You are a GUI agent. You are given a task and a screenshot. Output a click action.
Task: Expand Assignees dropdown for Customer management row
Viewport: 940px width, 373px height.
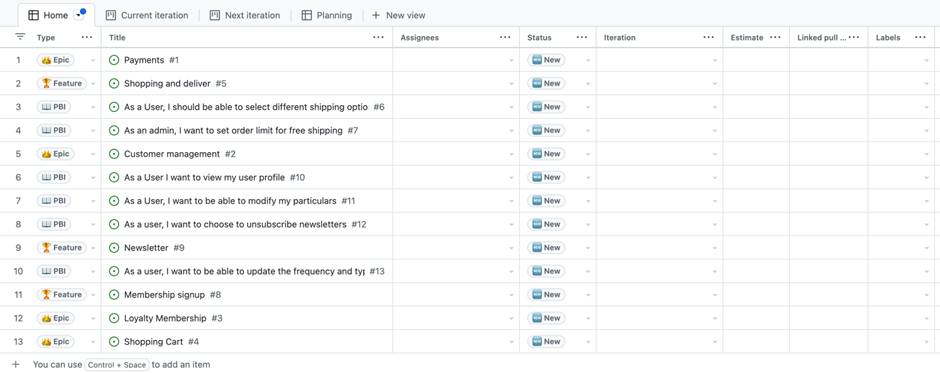point(511,155)
